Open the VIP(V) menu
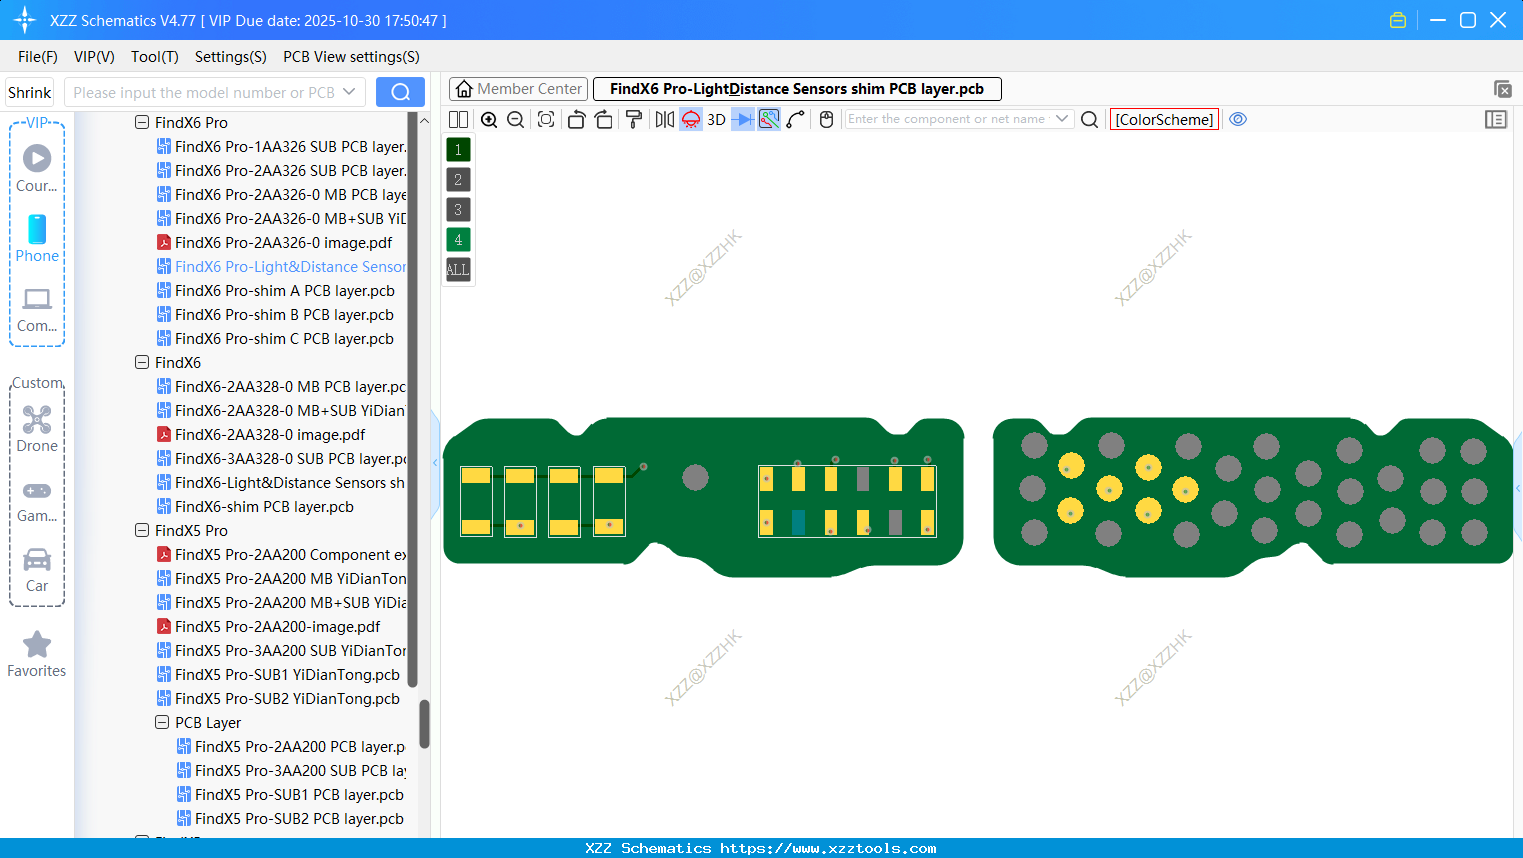This screenshot has height=858, width=1523. click(x=94, y=57)
